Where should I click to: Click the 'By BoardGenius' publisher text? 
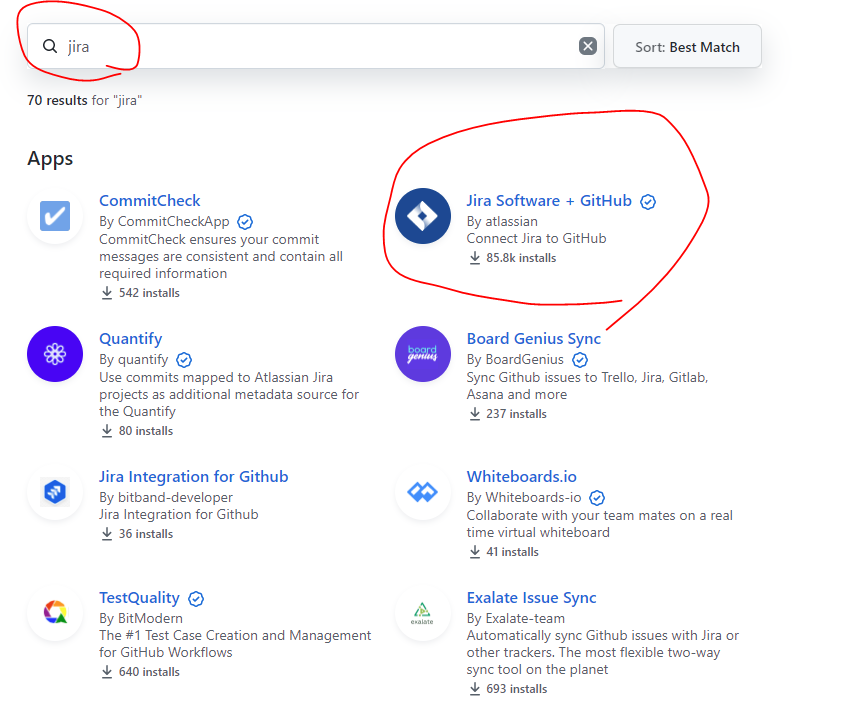515,360
